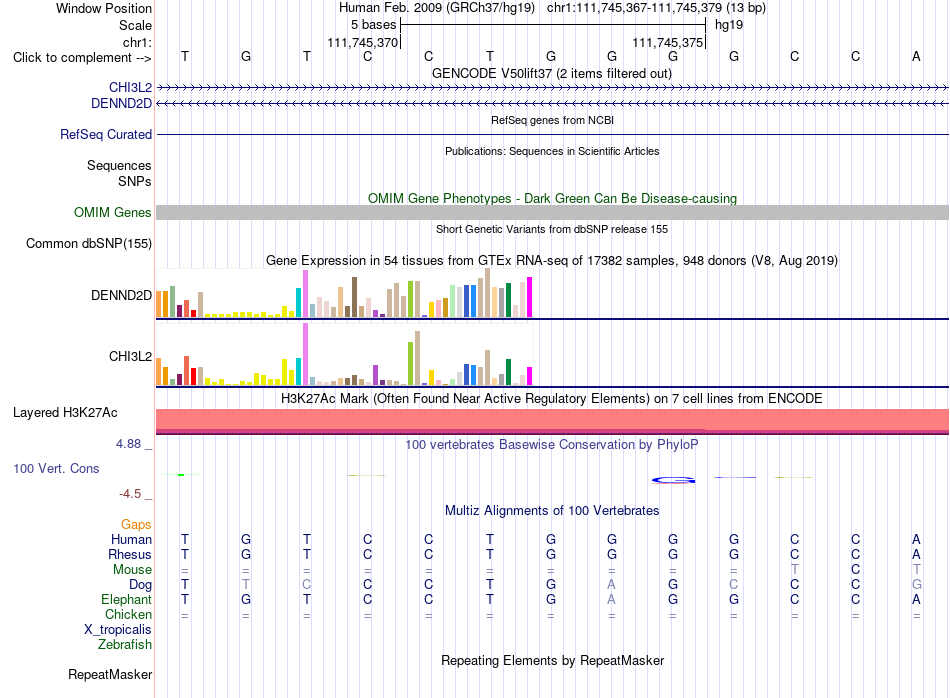The width and height of the screenshot is (950, 698).
Task: Open the H3K27Ac Mark ENCODE track title
Action: [x=552, y=398]
